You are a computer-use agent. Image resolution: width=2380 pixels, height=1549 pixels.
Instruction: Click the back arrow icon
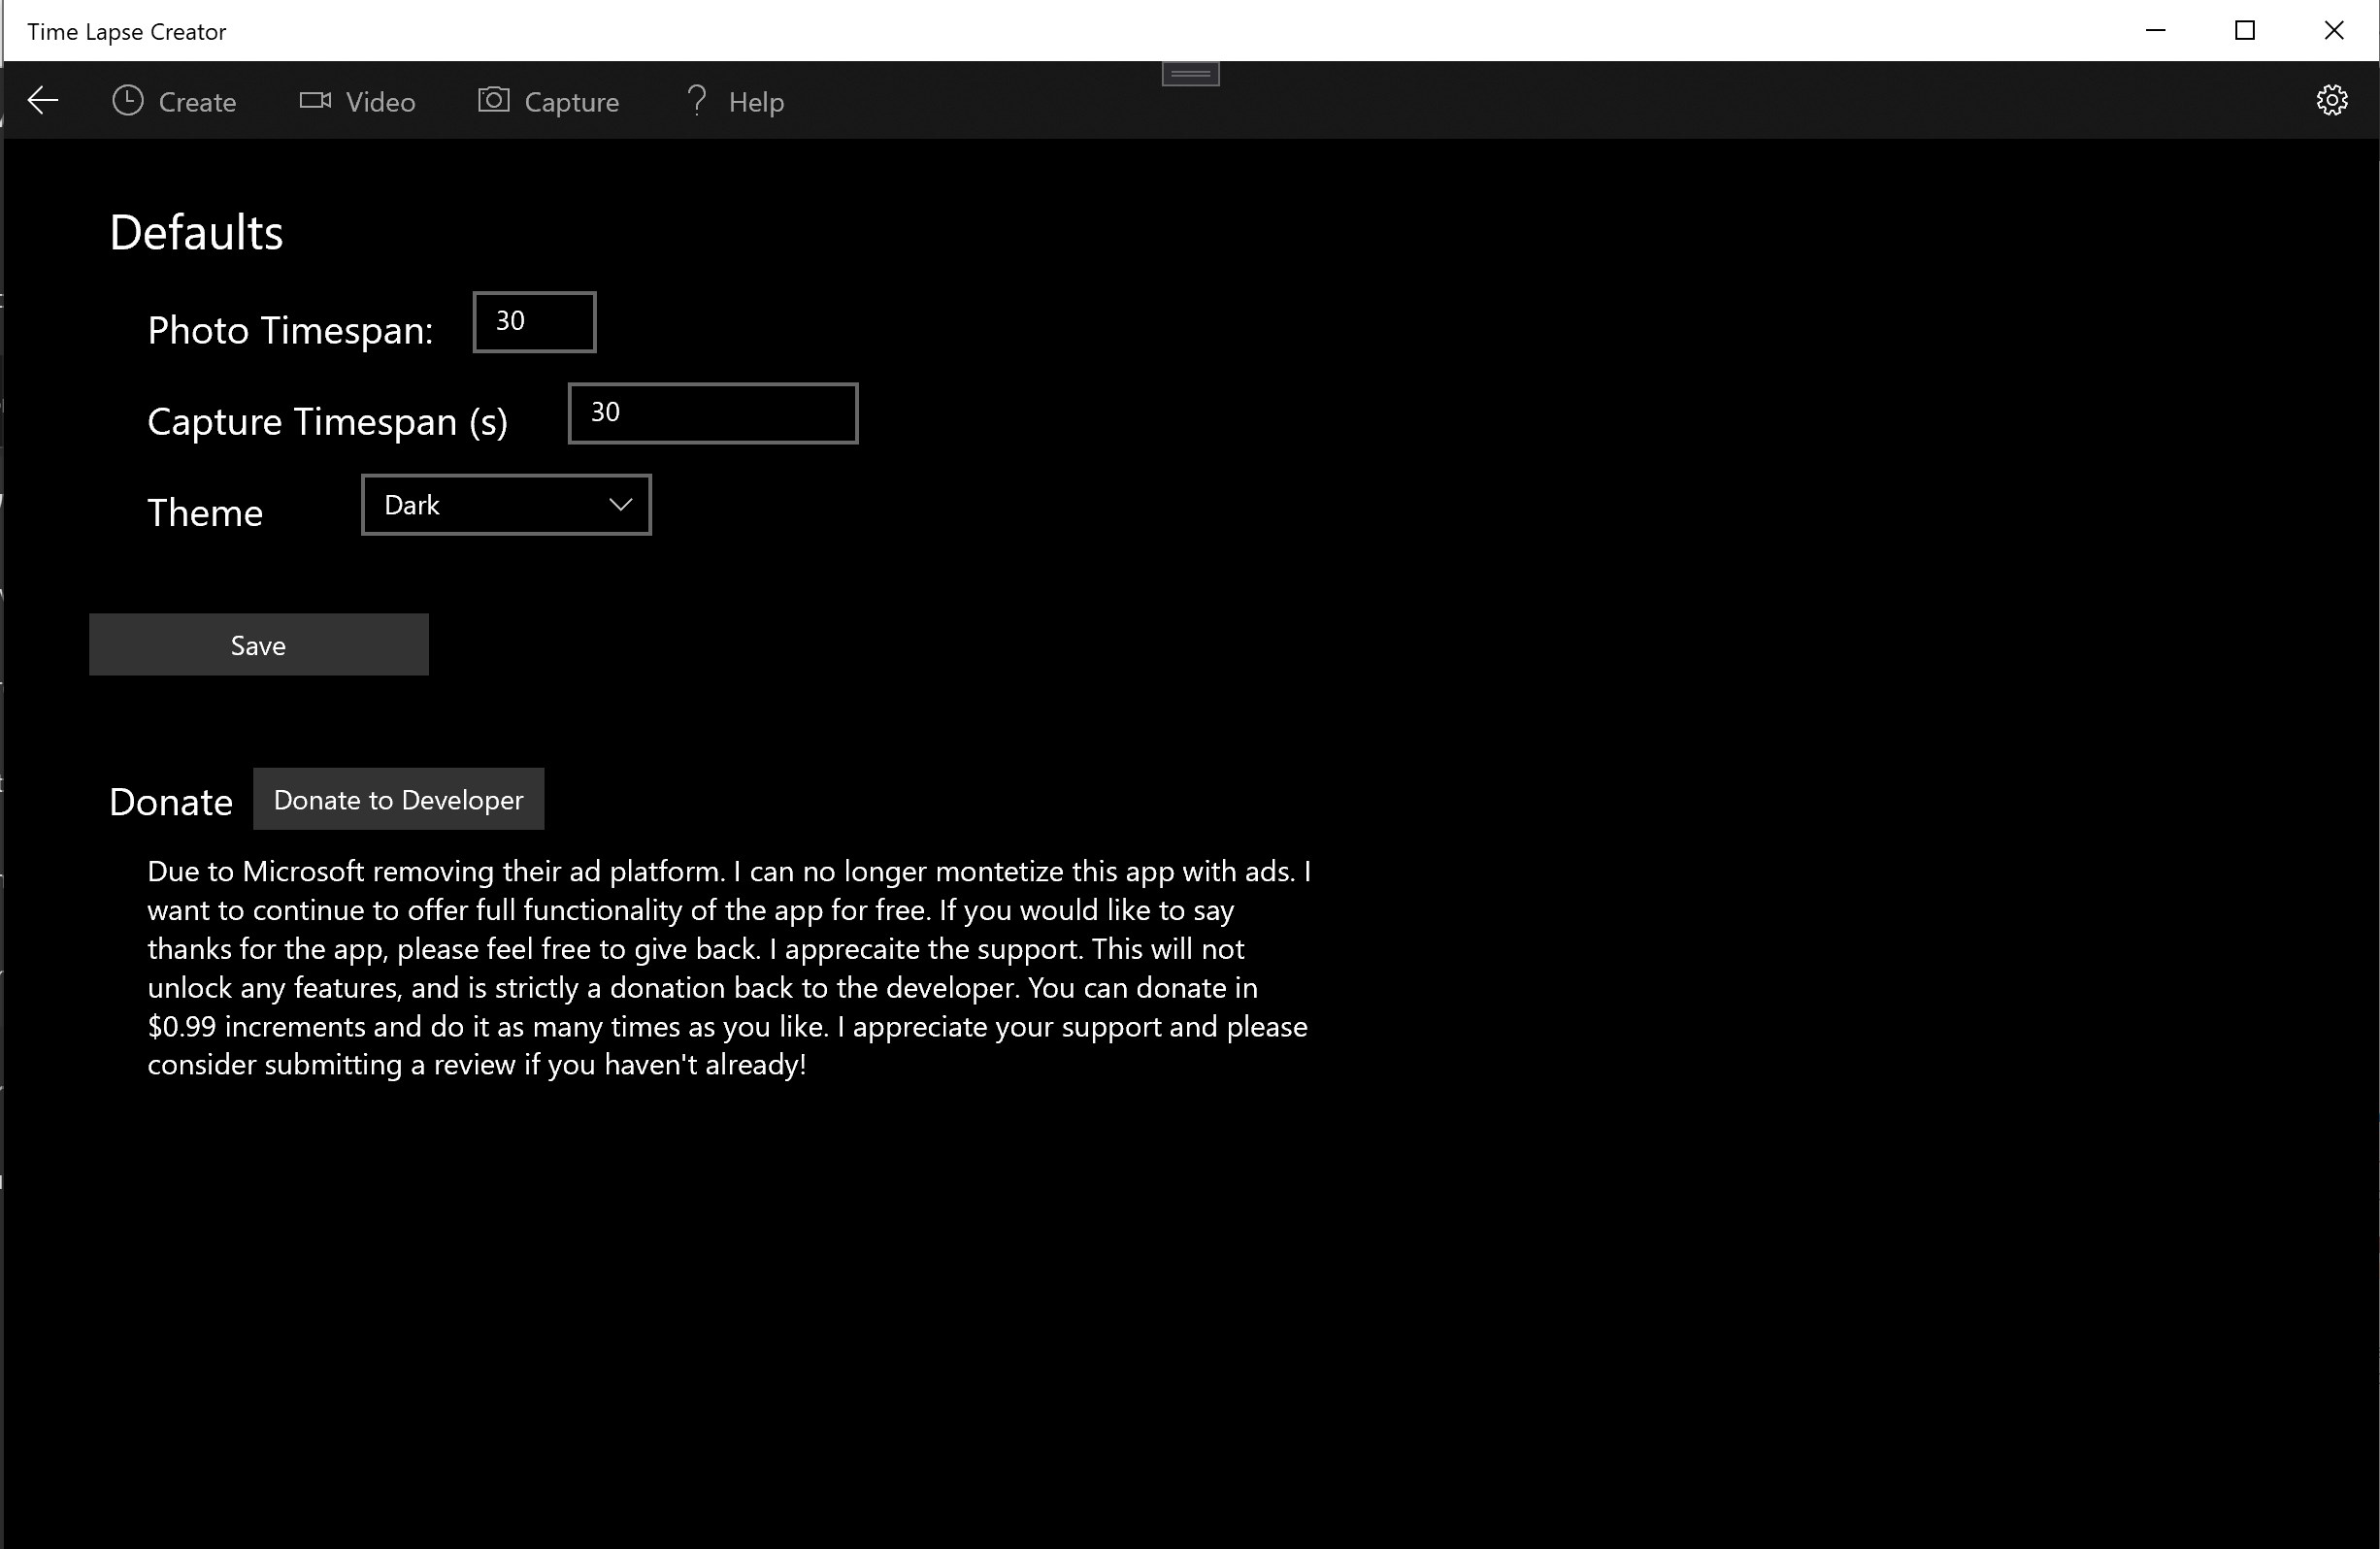pos(43,101)
